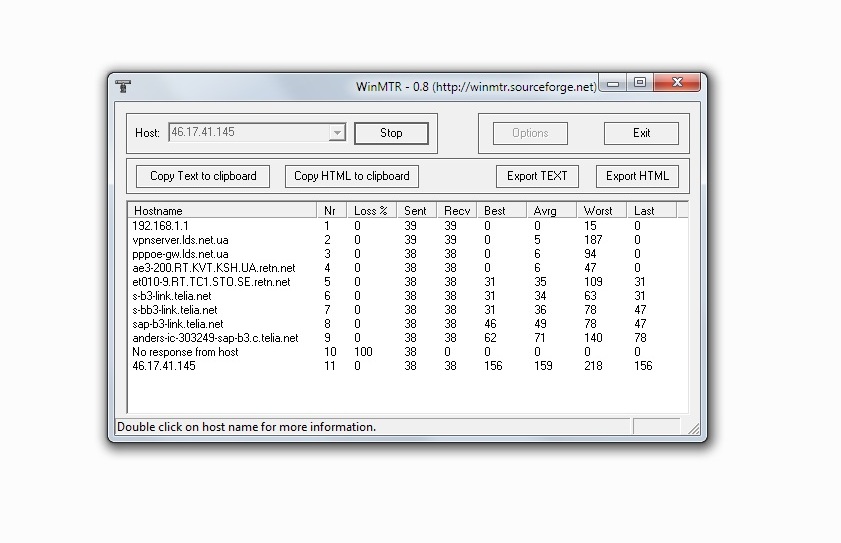
Task: Click the Recv column header
Action: point(456,210)
